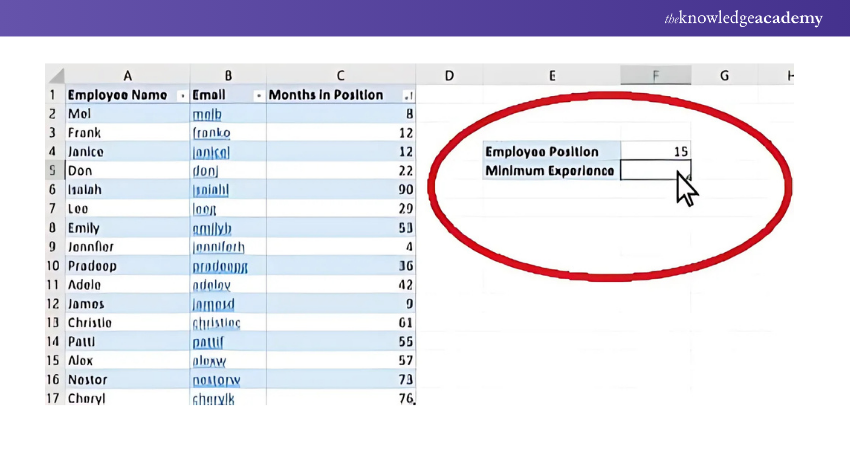Open the email link for Frank
The width and height of the screenshot is (850, 450).
[211, 133]
